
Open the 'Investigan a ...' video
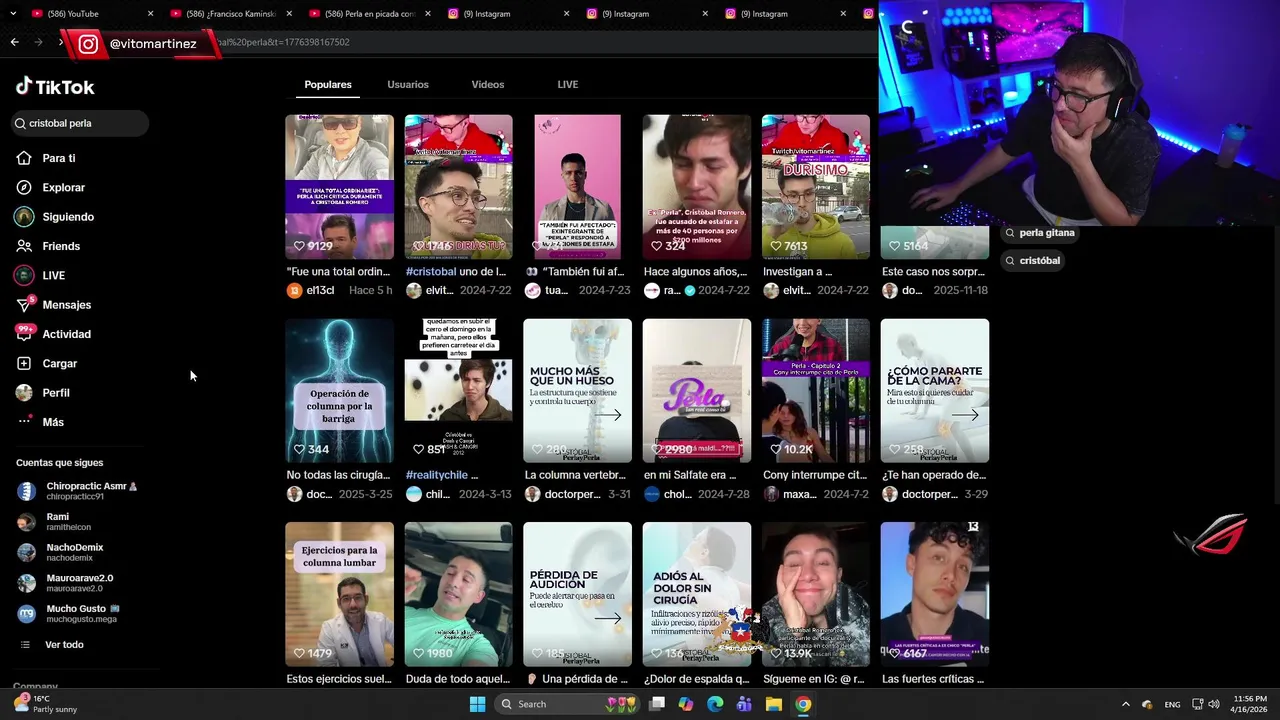(x=815, y=187)
